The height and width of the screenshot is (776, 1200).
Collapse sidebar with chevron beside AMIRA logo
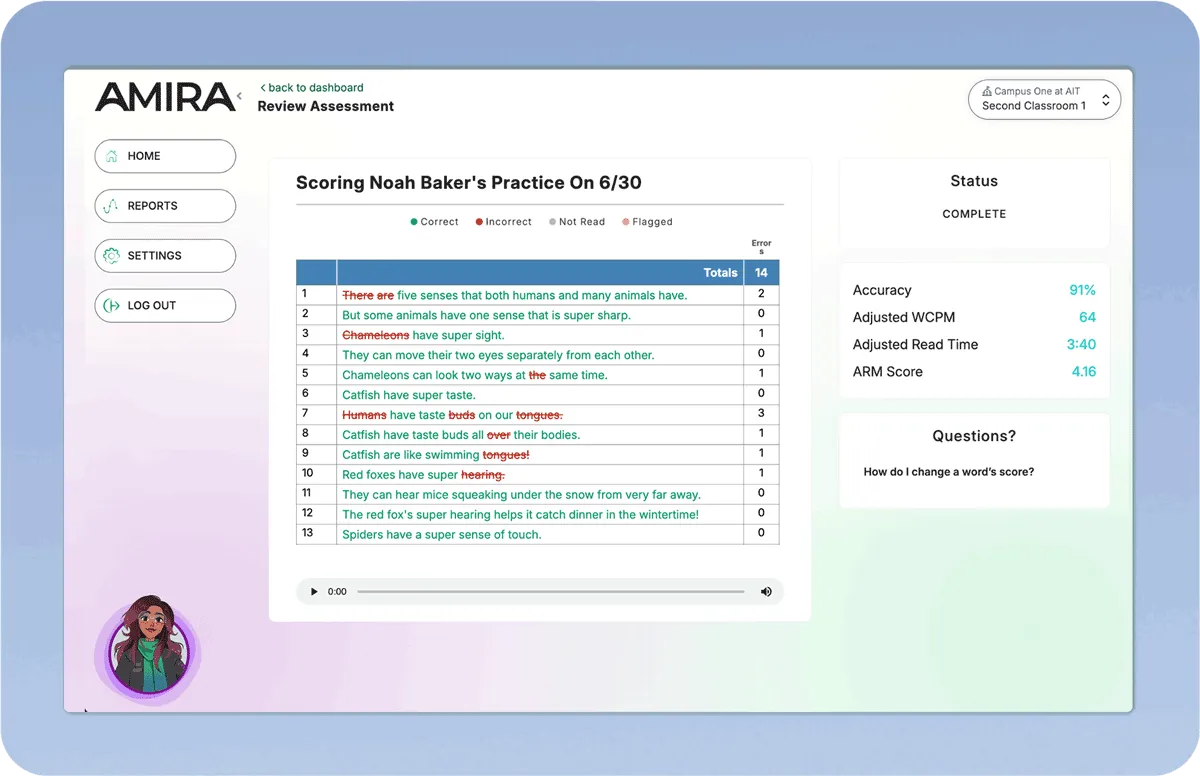238,97
